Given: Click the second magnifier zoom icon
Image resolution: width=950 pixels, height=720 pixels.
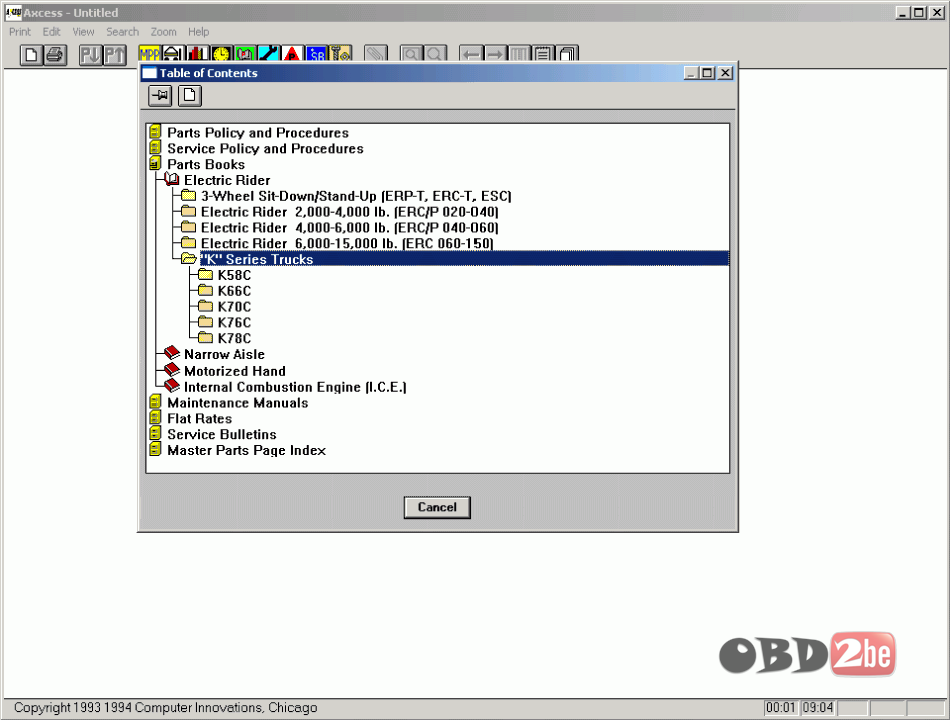Looking at the screenshot, I should click(435, 53).
